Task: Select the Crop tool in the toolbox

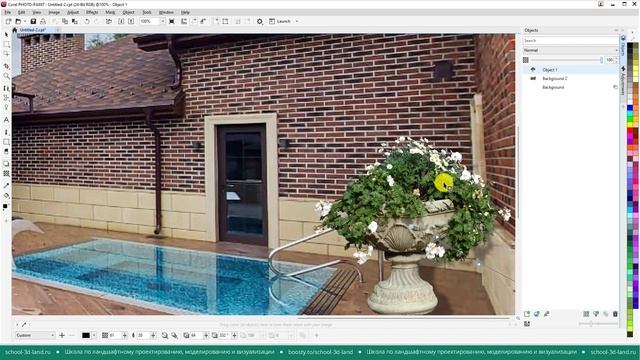Action: click(6, 66)
